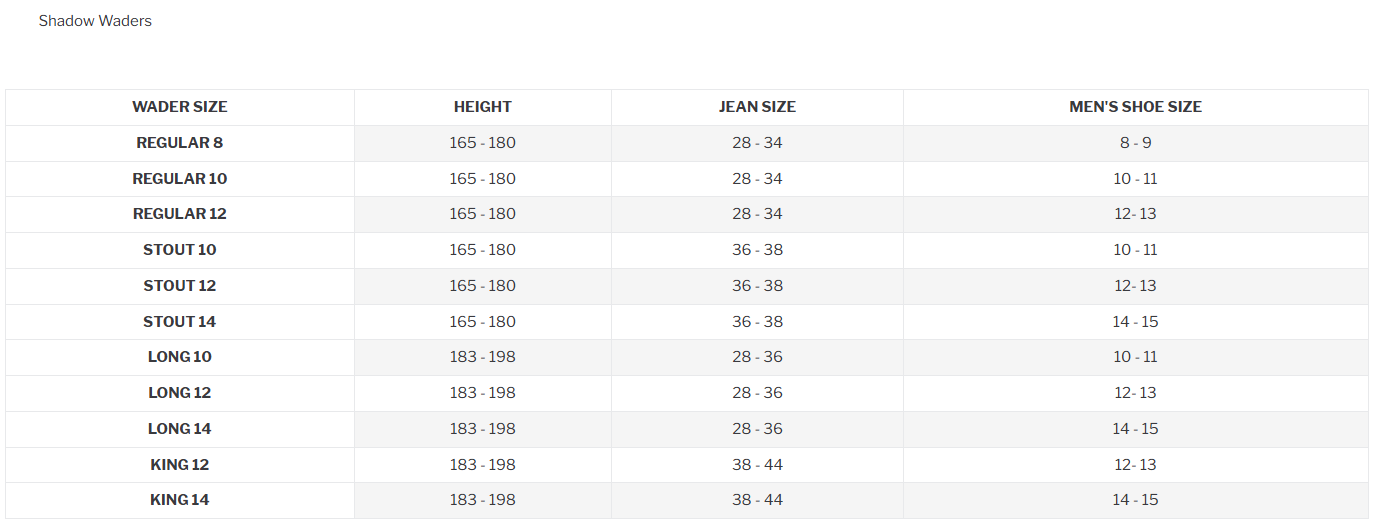Click the LONG 14 row label
This screenshot has width=1376, height=527.
click(180, 429)
